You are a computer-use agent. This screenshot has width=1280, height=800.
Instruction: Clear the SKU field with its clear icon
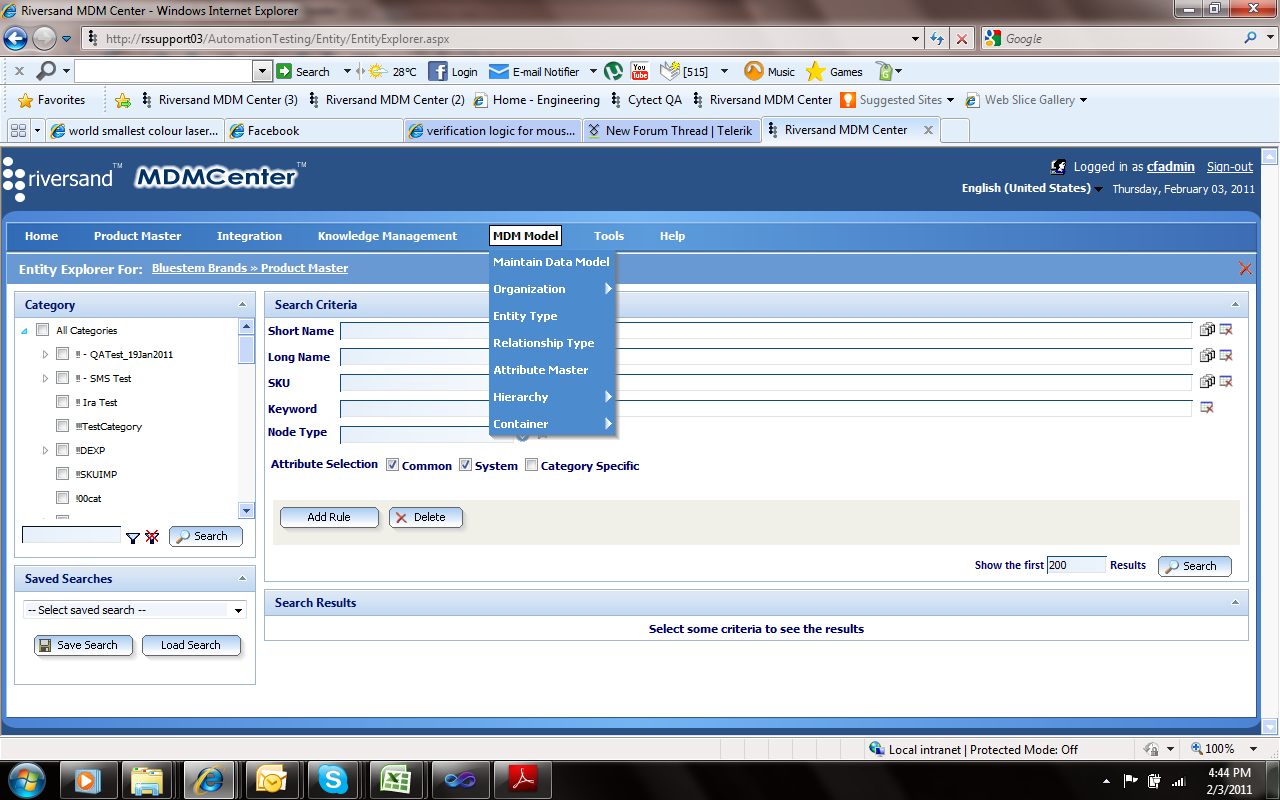(x=1225, y=381)
